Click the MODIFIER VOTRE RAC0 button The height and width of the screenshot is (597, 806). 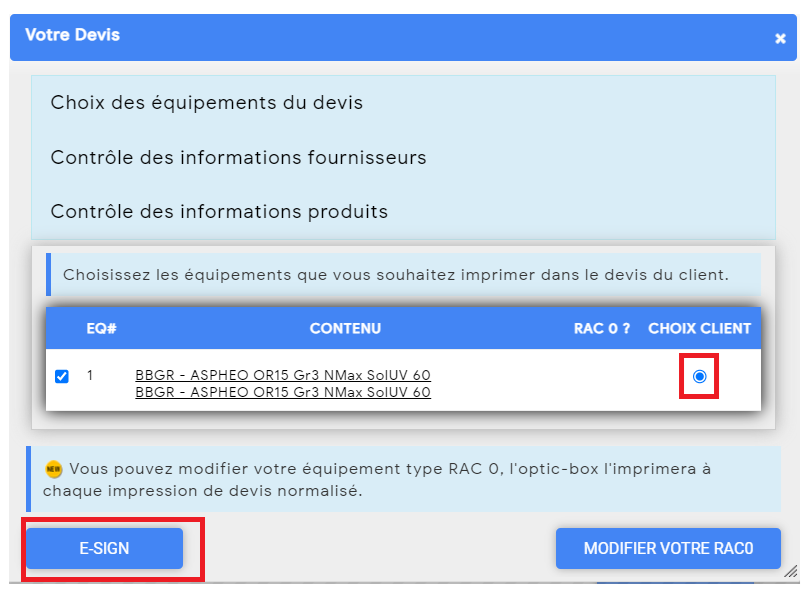click(x=668, y=548)
